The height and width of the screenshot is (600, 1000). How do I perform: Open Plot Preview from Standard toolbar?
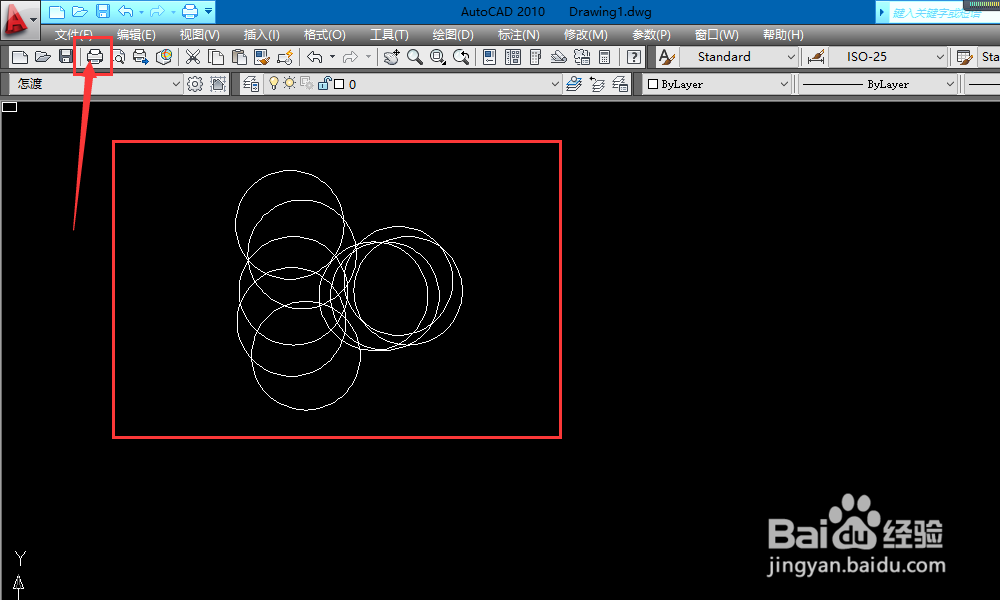coord(119,57)
